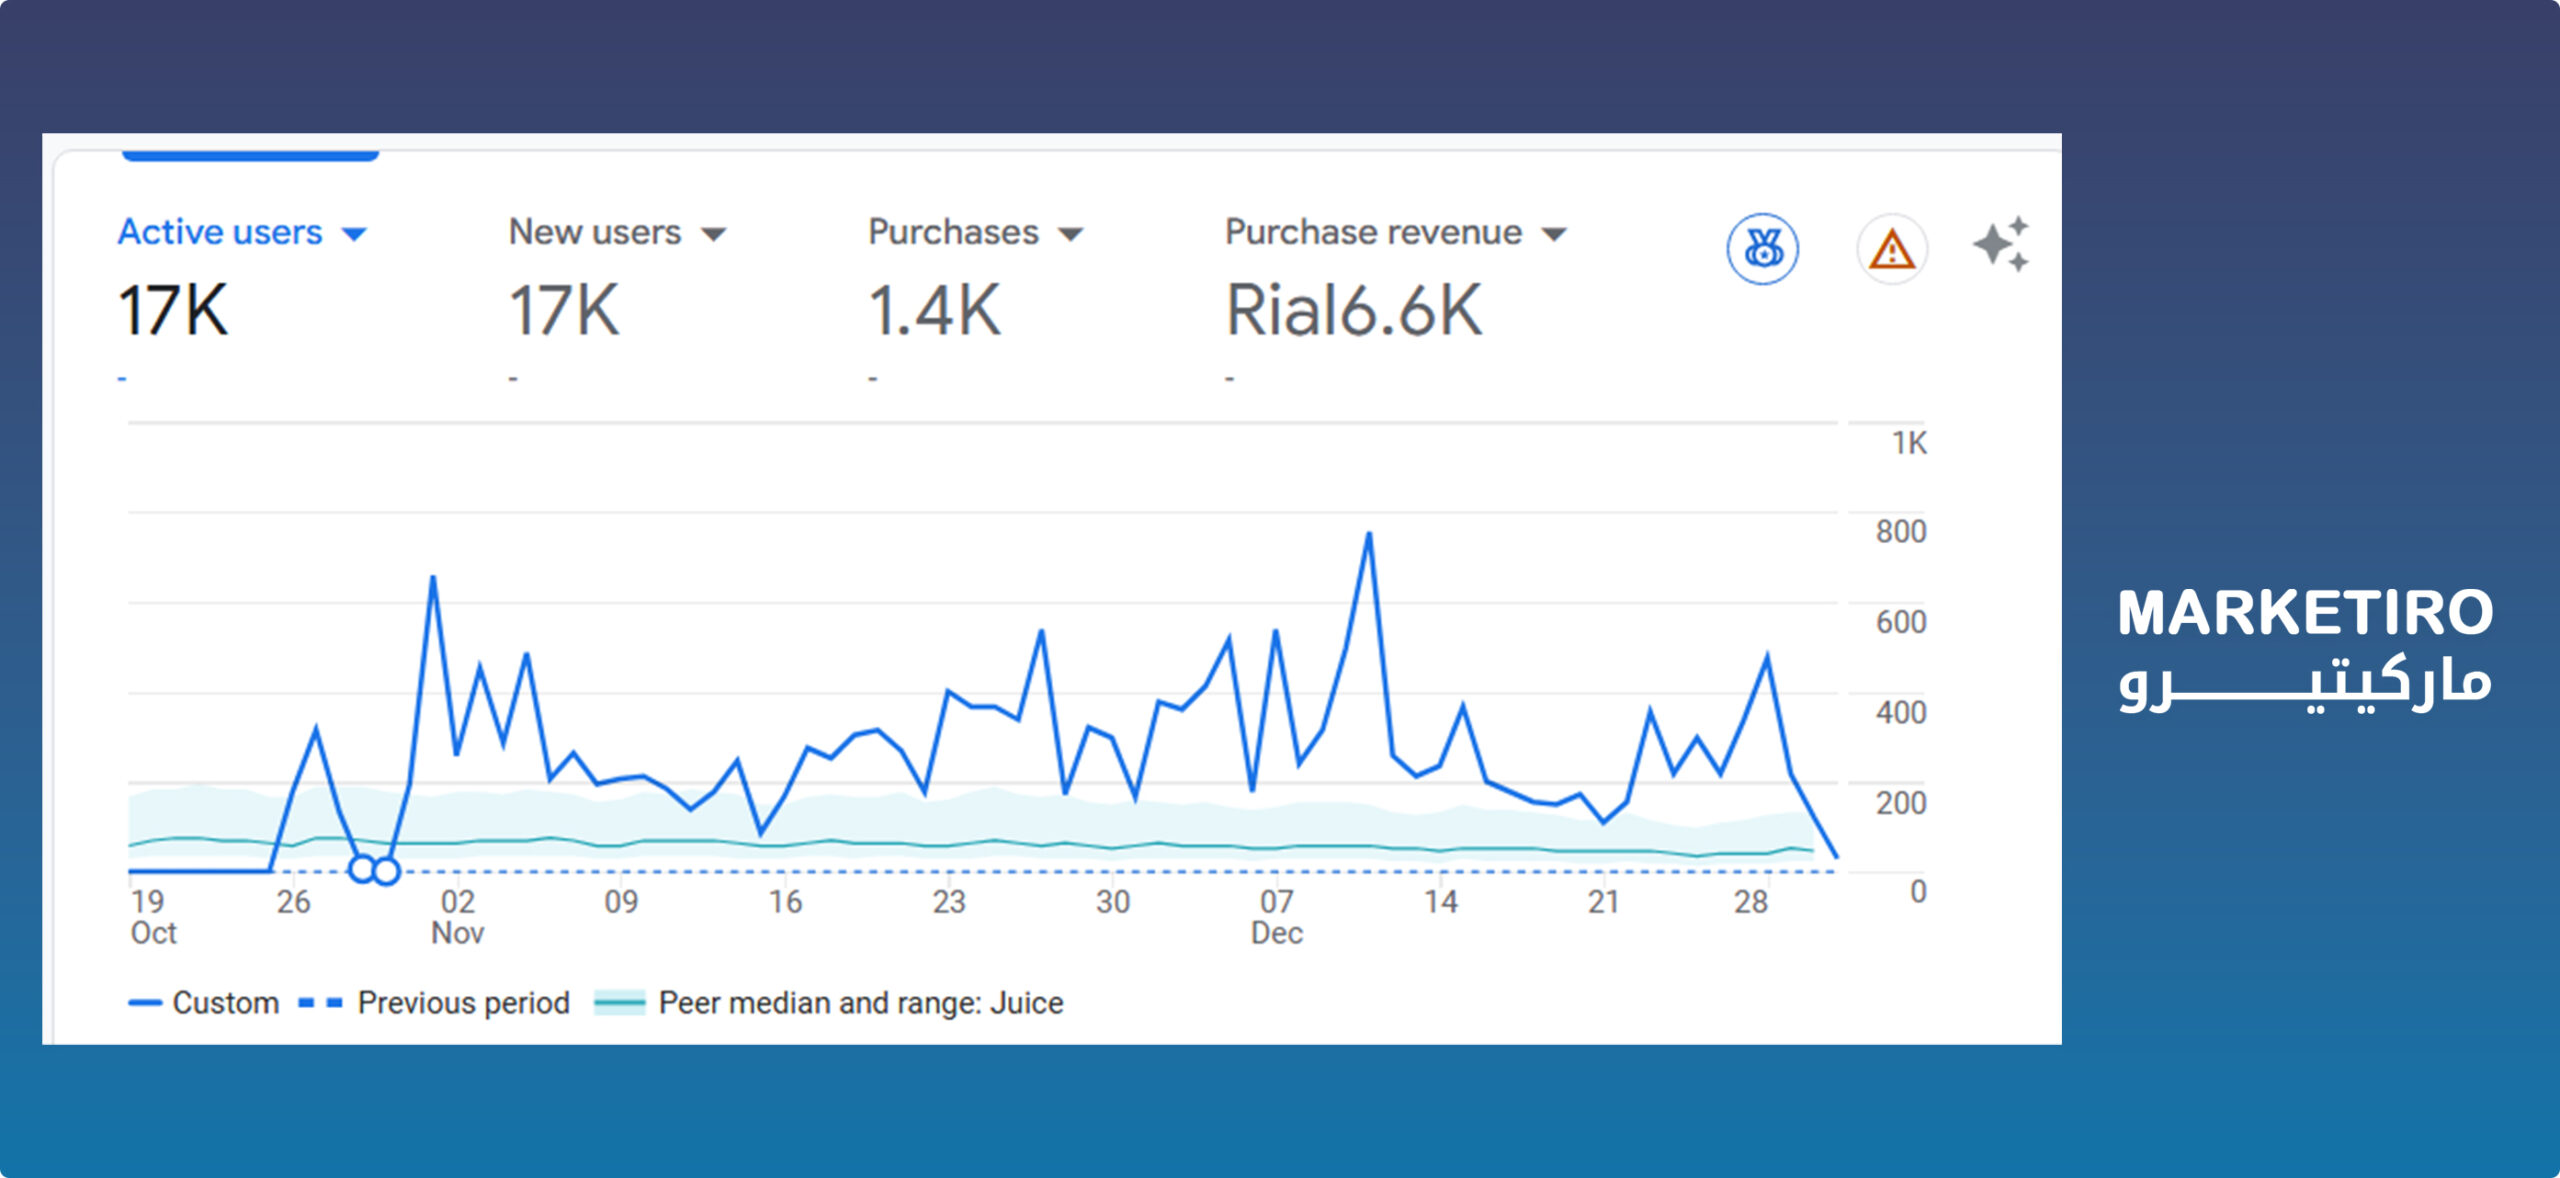Click the MARKETIRO logo text

(x=2305, y=612)
